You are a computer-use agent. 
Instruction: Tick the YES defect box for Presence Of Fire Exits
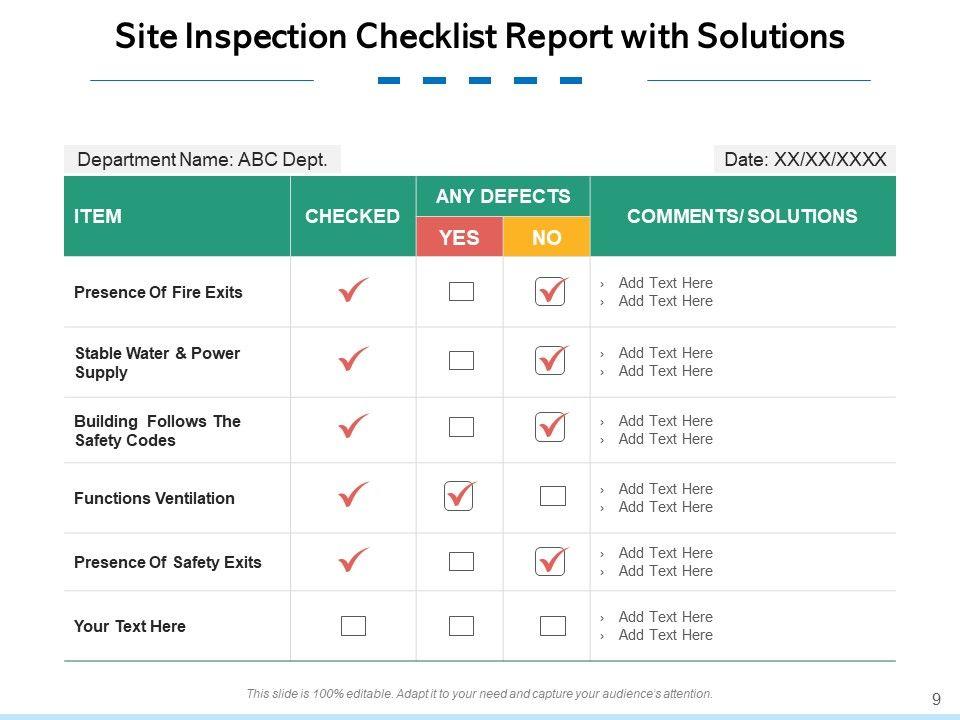tap(461, 292)
